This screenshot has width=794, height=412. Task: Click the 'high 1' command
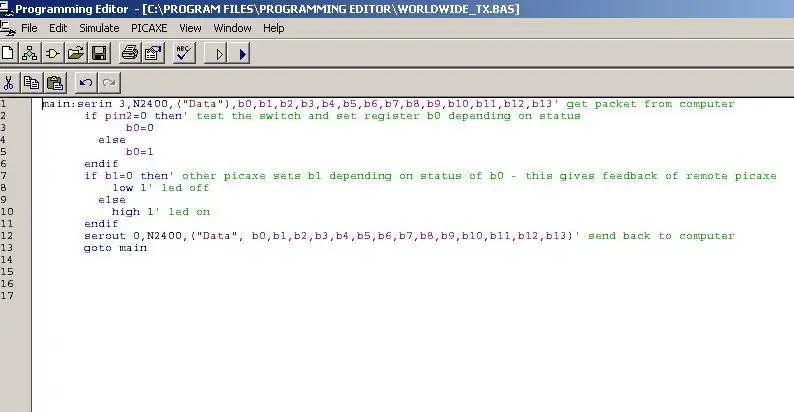tap(133, 212)
